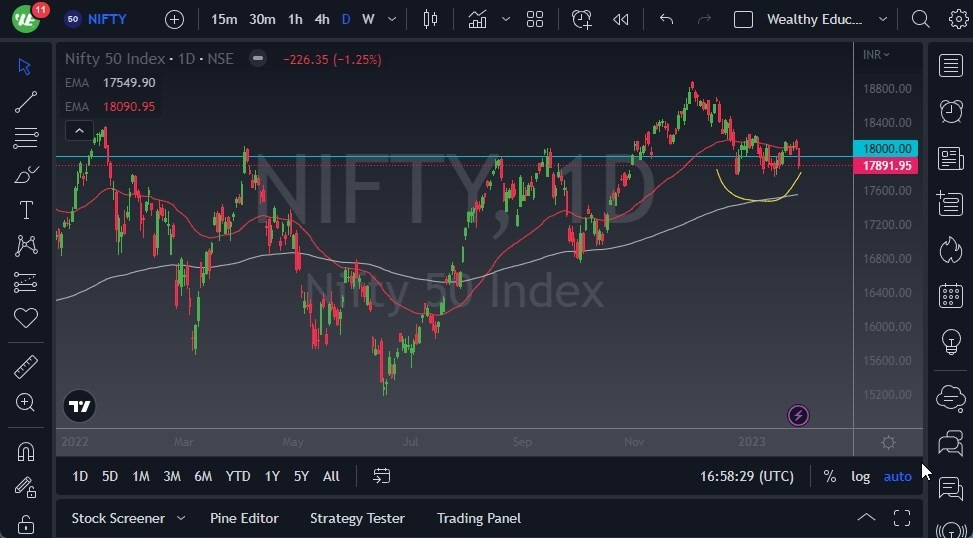
Task: Expand the timeframe list dropdown
Action: (x=392, y=20)
